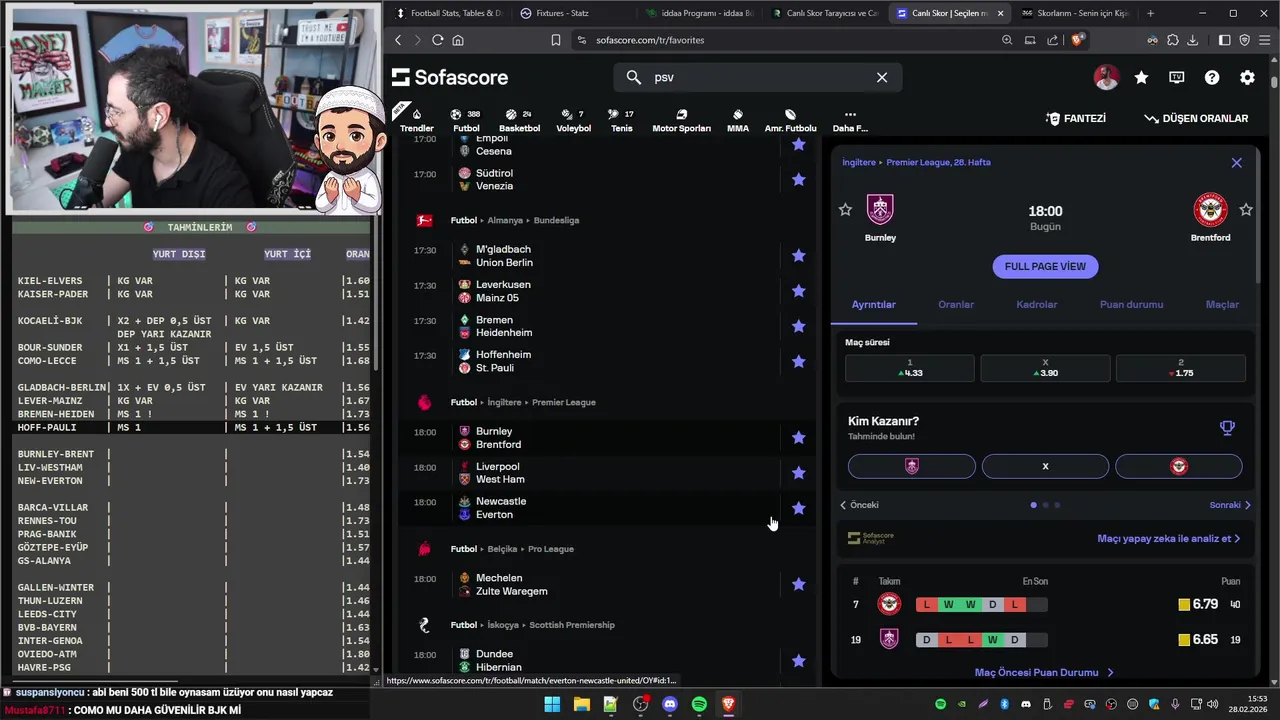Image resolution: width=1280 pixels, height=720 pixels.
Task: Go to browser home page
Action: point(458,40)
